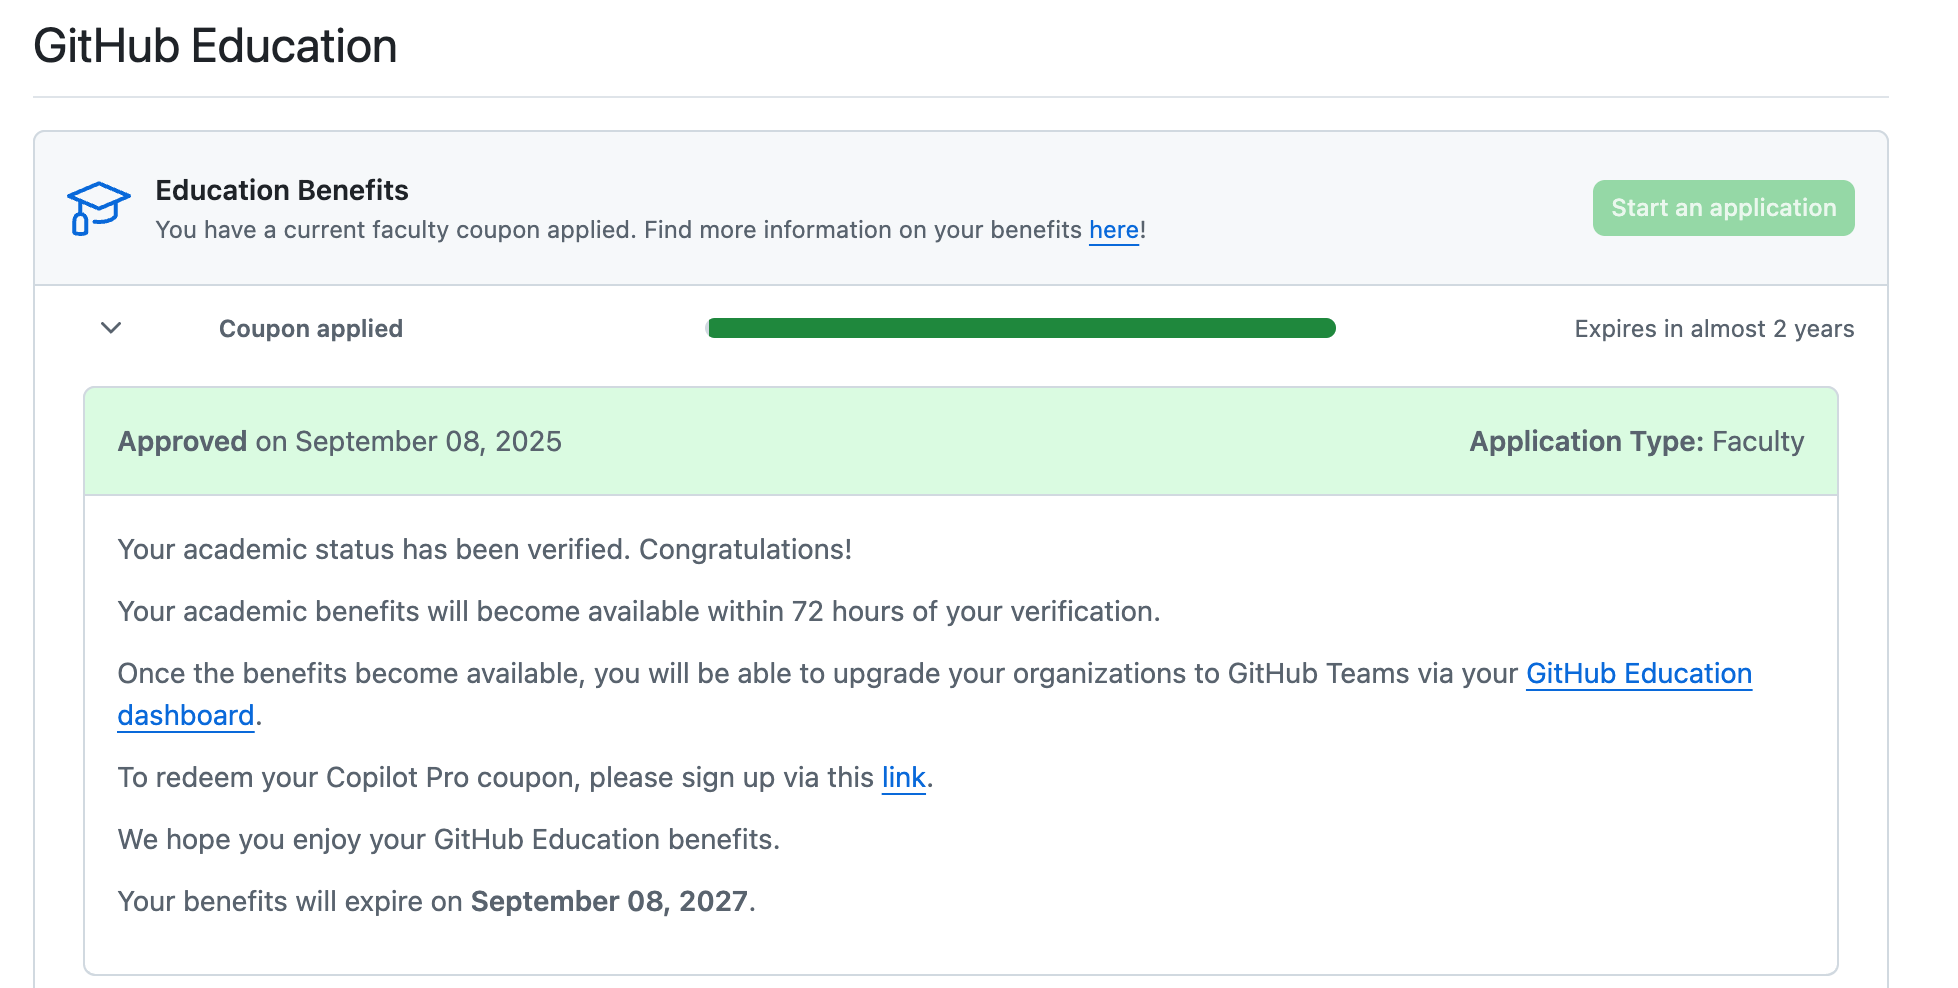Click the Education Benefits heading

281,190
